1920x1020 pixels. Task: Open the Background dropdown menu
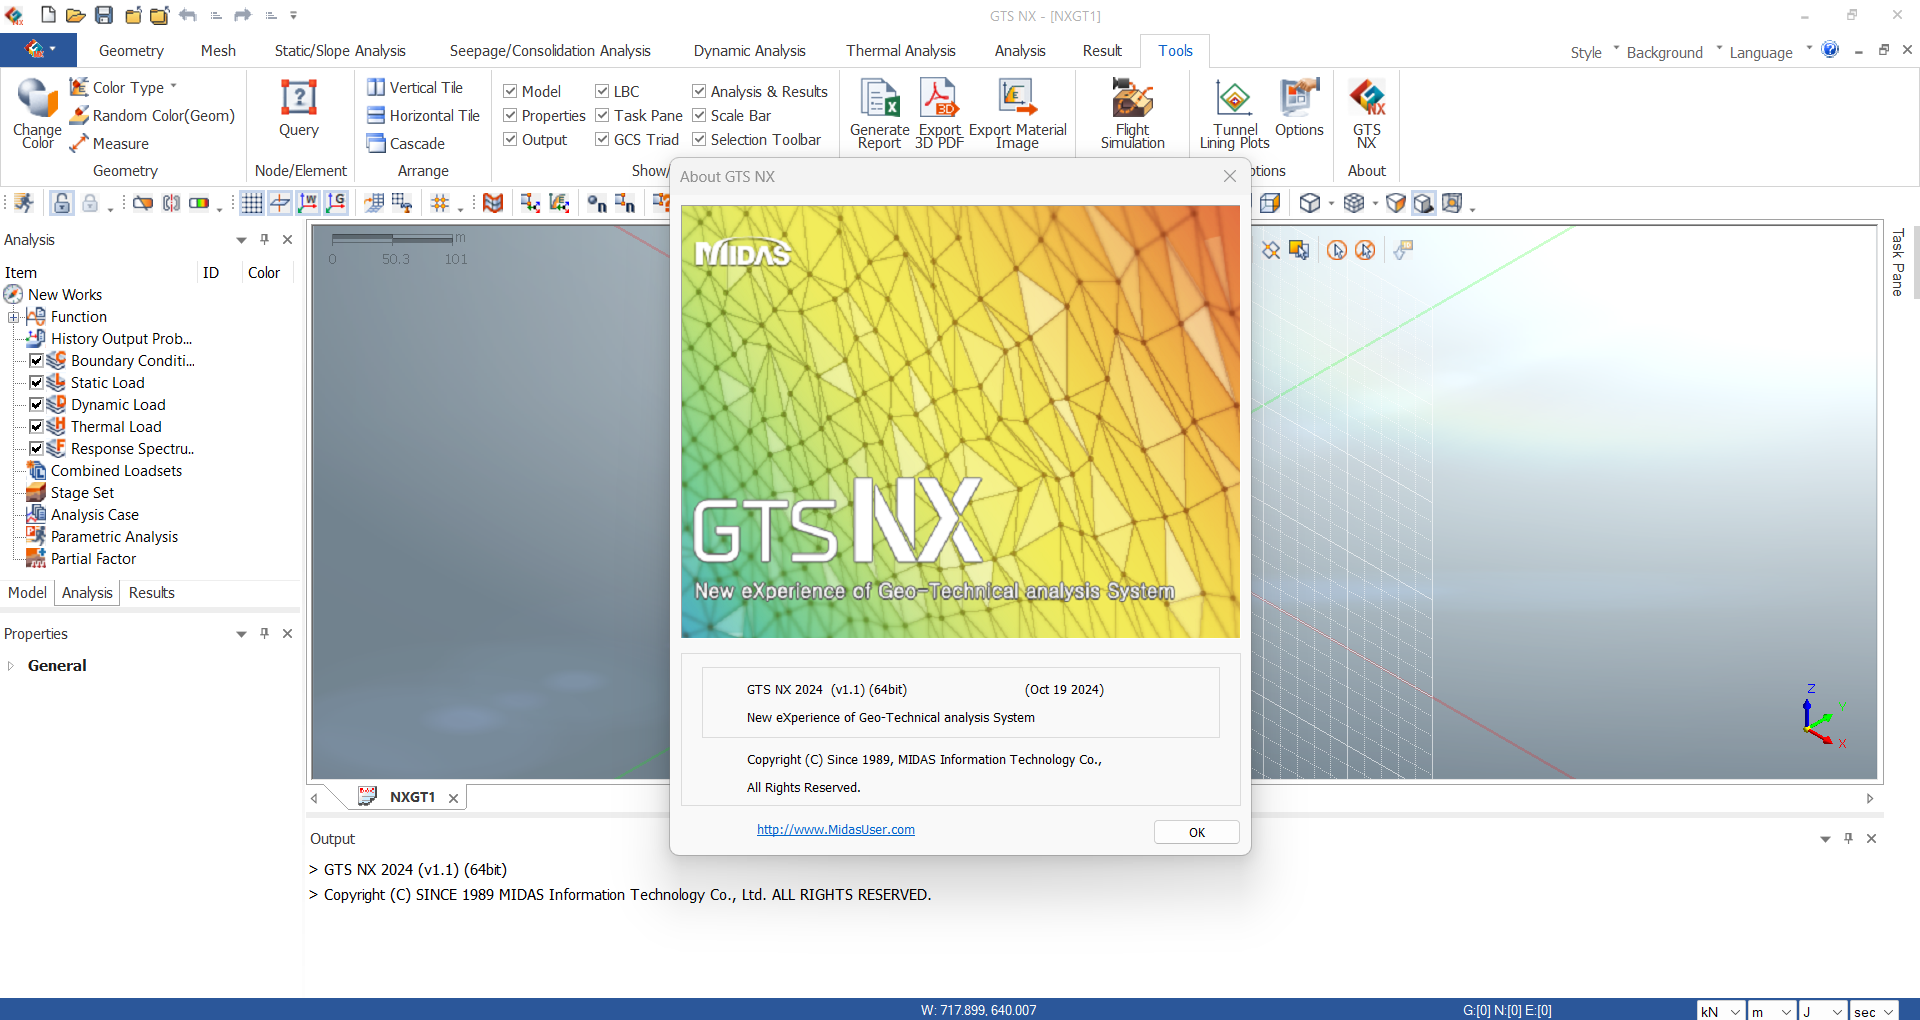pos(1674,52)
